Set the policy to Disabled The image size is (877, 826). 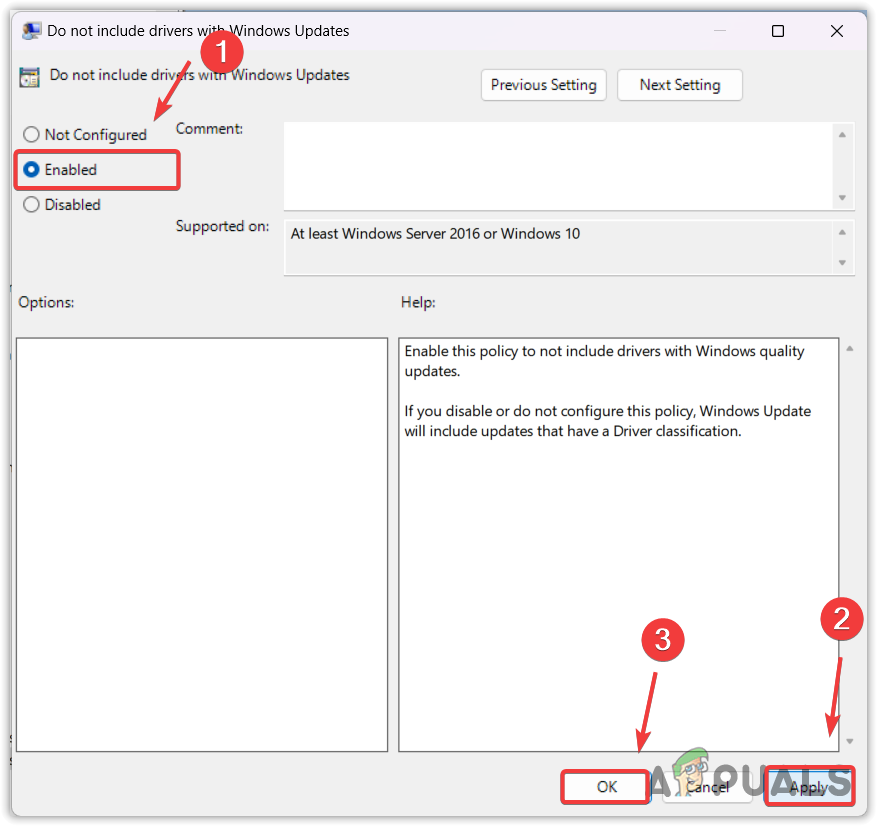tap(32, 205)
